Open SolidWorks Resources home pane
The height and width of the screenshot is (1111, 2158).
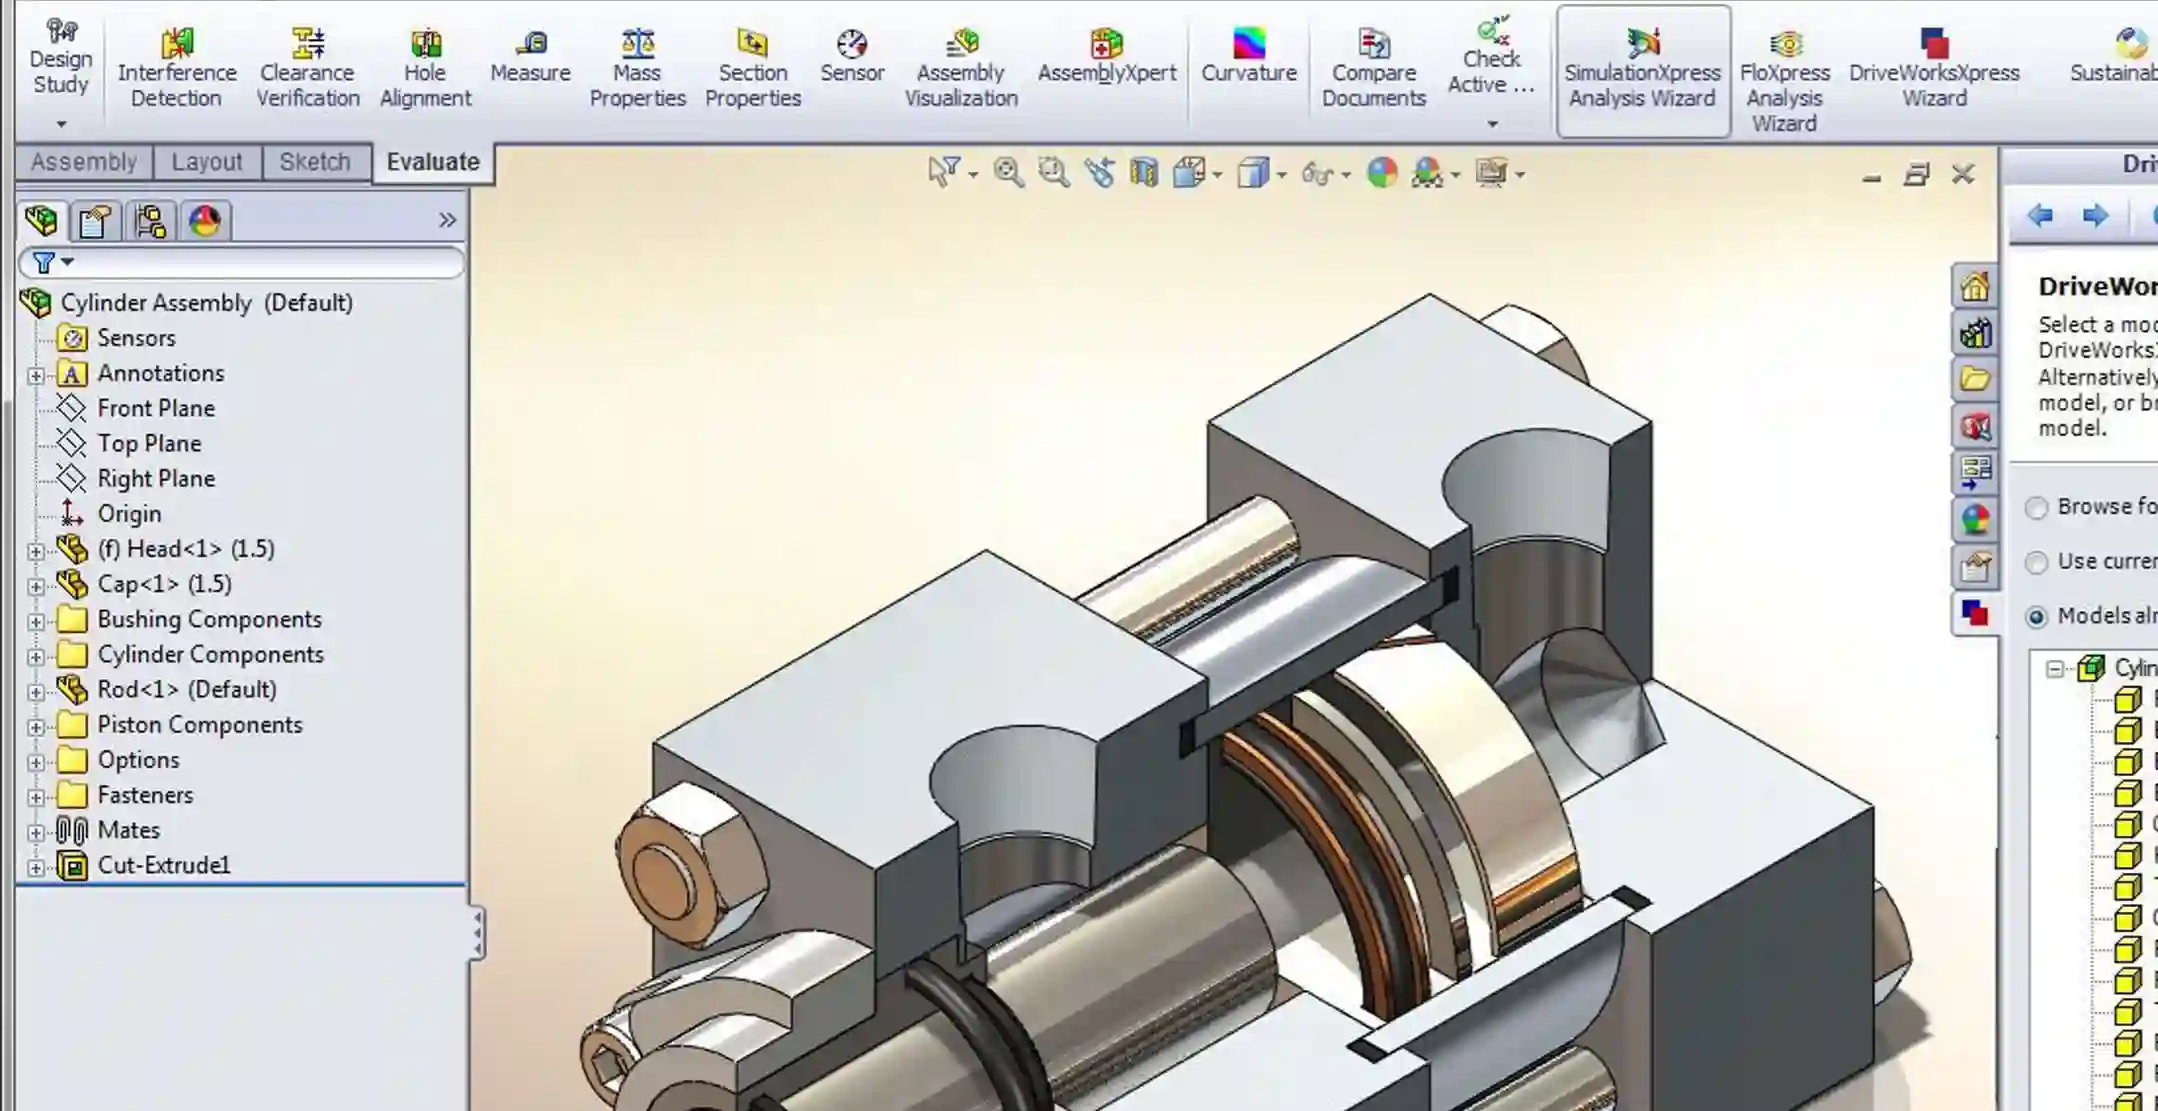1975,288
